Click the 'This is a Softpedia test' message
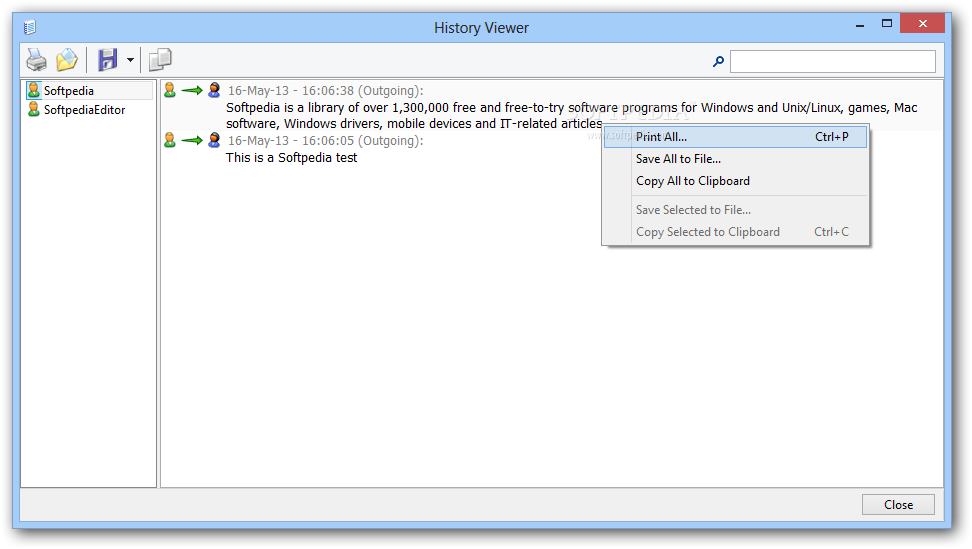 (x=291, y=157)
